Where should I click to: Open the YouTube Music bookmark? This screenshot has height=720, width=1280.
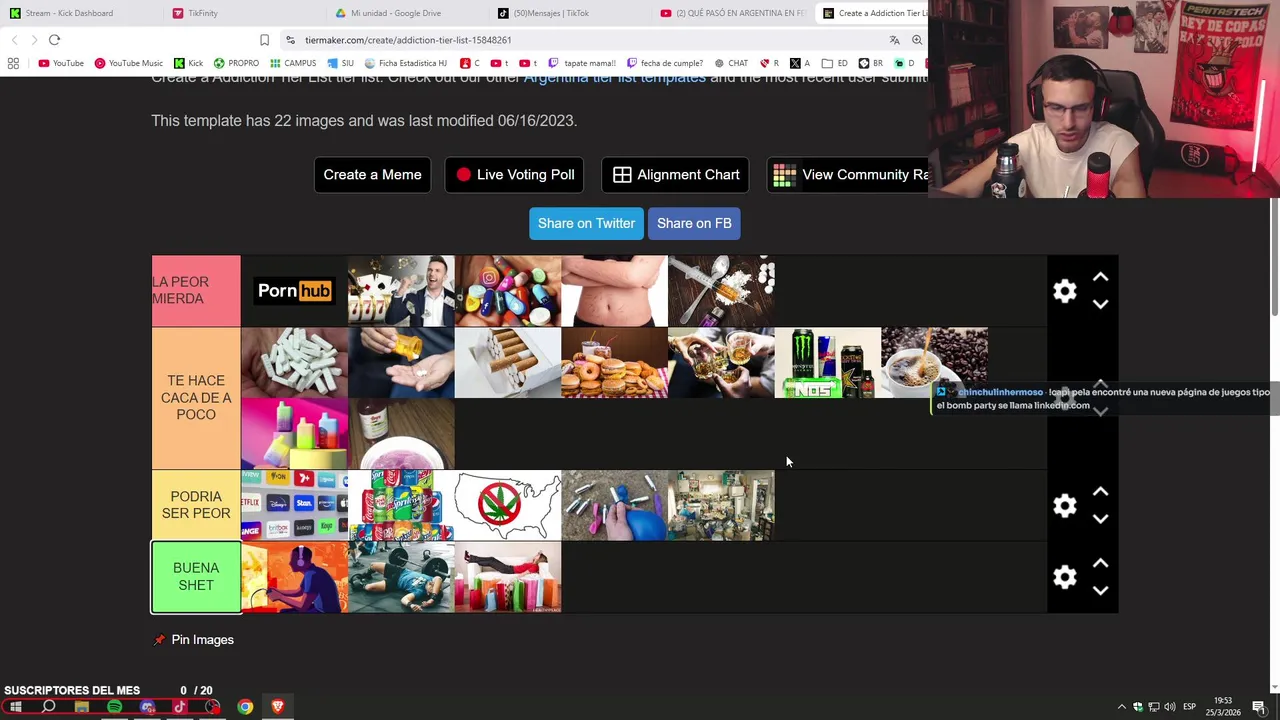[128, 63]
